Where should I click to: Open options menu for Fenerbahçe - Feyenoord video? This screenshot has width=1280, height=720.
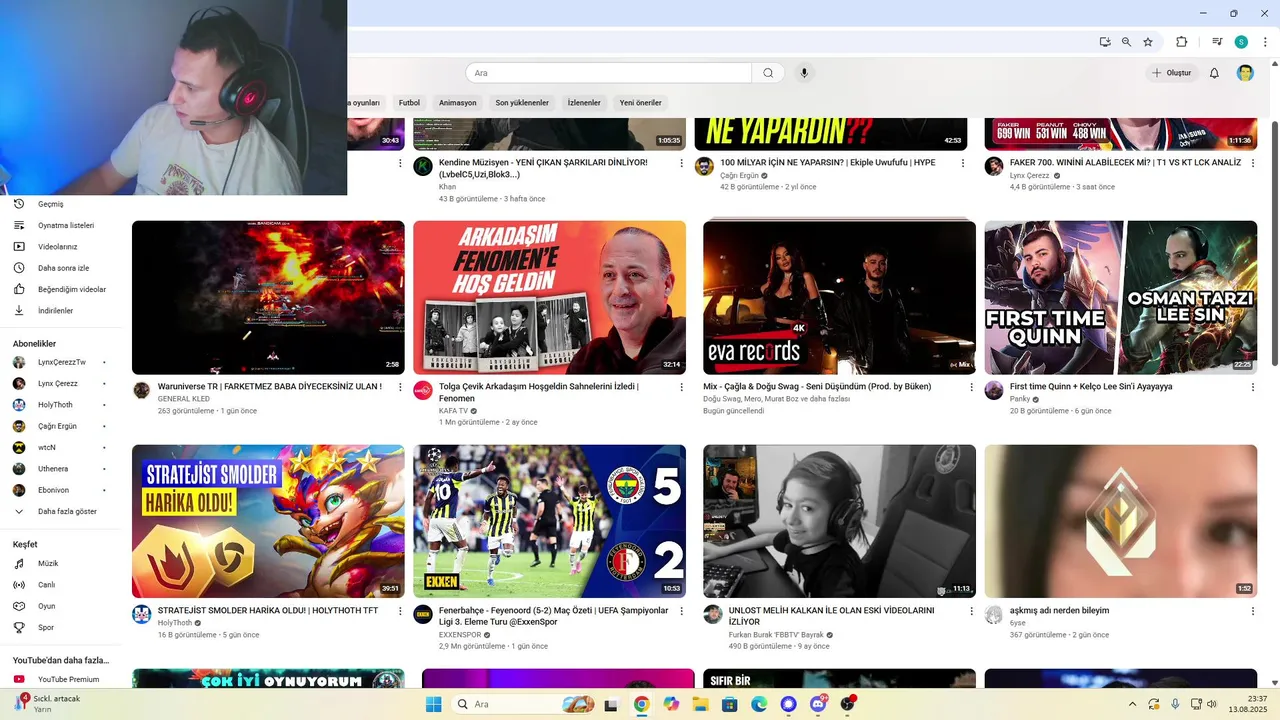click(x=682, y=611)
